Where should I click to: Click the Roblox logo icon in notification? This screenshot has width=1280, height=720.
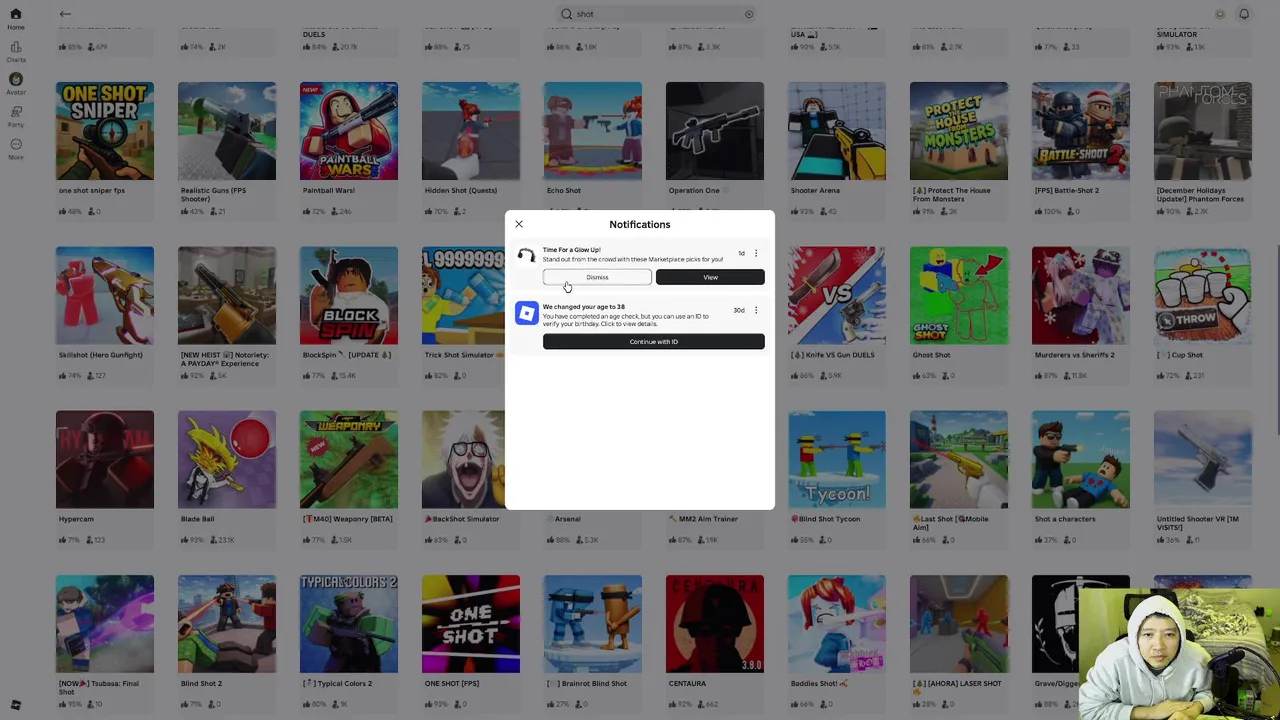(x=526, y=313)
